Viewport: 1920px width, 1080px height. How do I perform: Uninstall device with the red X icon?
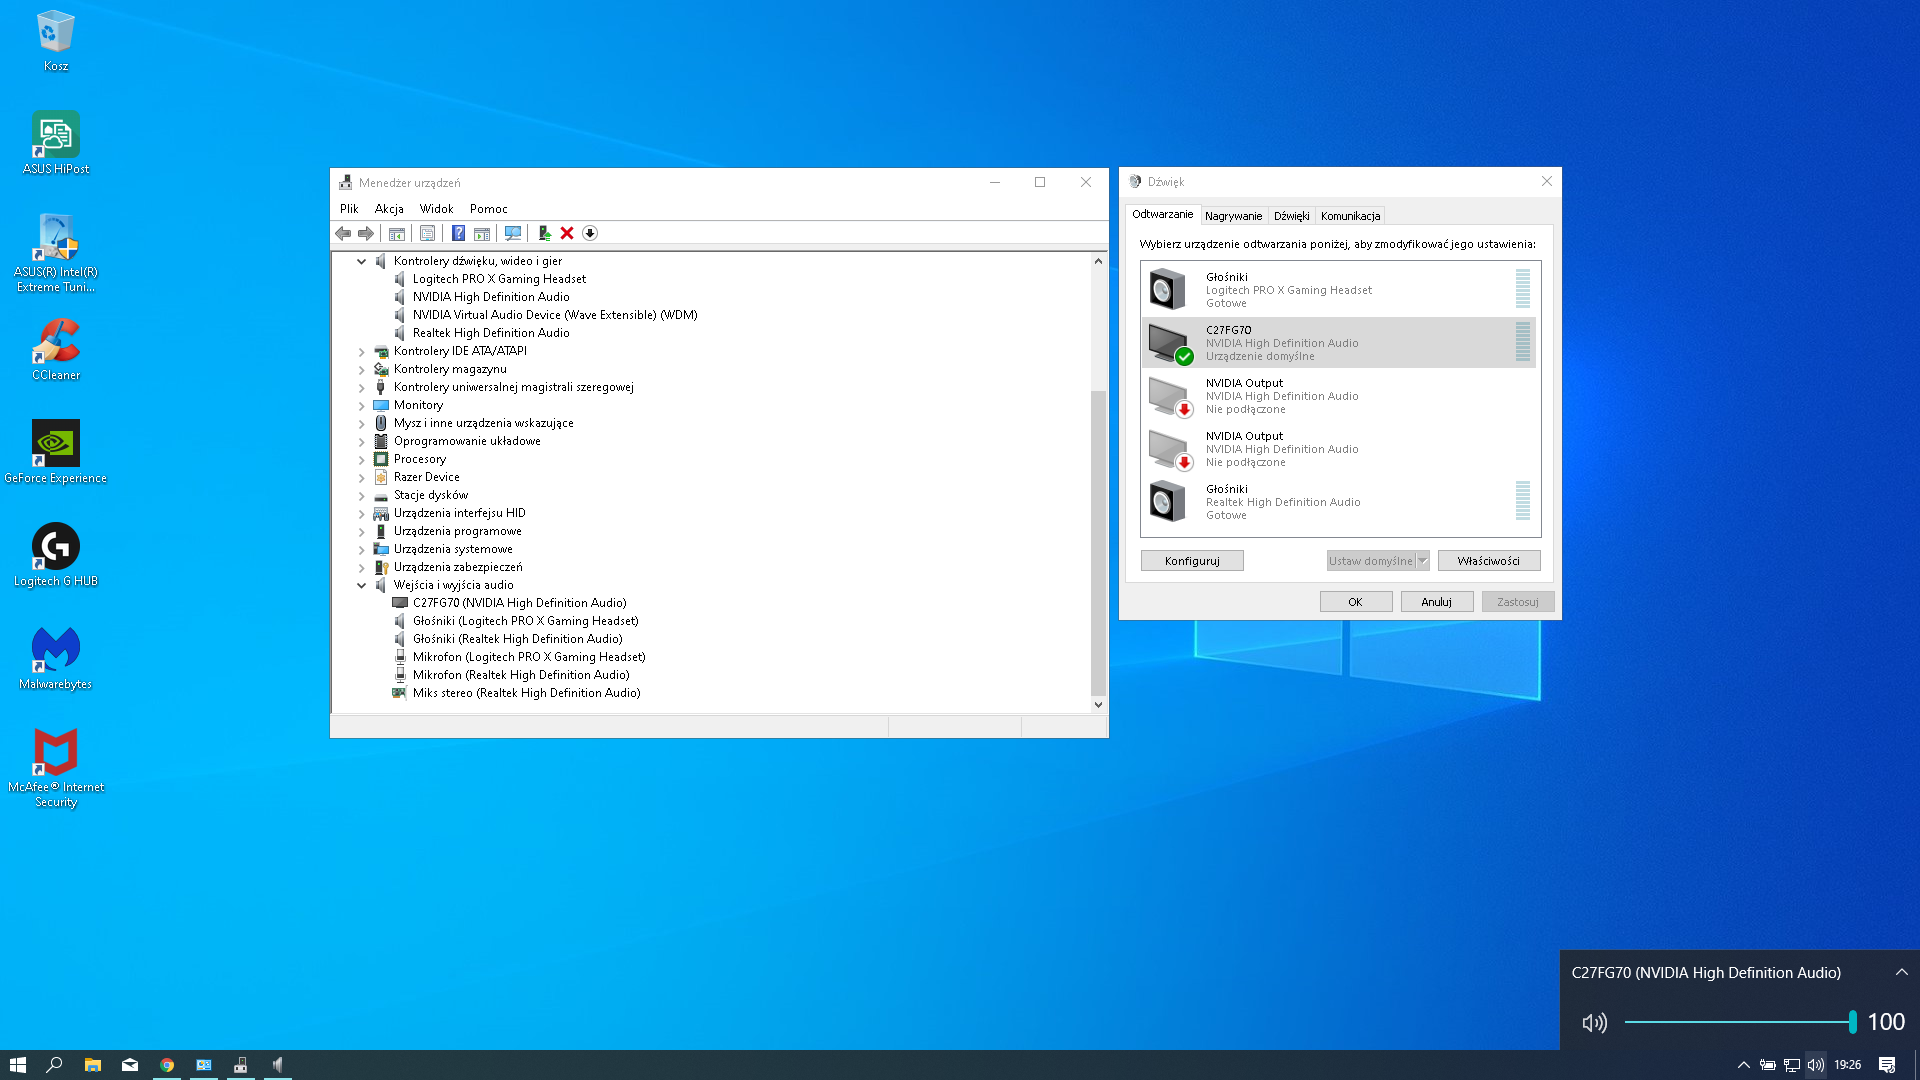pyautogui.click(x=567, y=233)
